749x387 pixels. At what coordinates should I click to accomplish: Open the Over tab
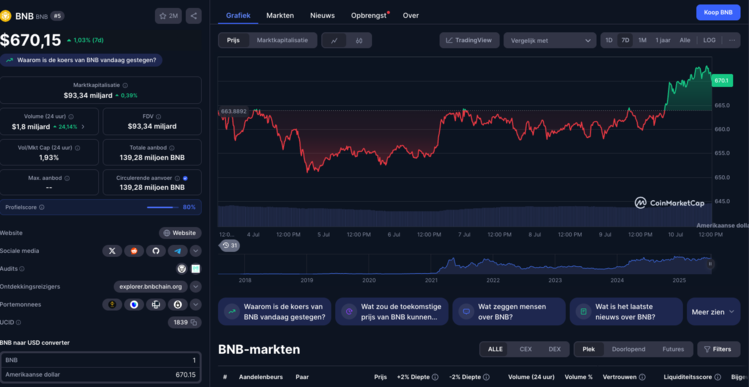411,15
